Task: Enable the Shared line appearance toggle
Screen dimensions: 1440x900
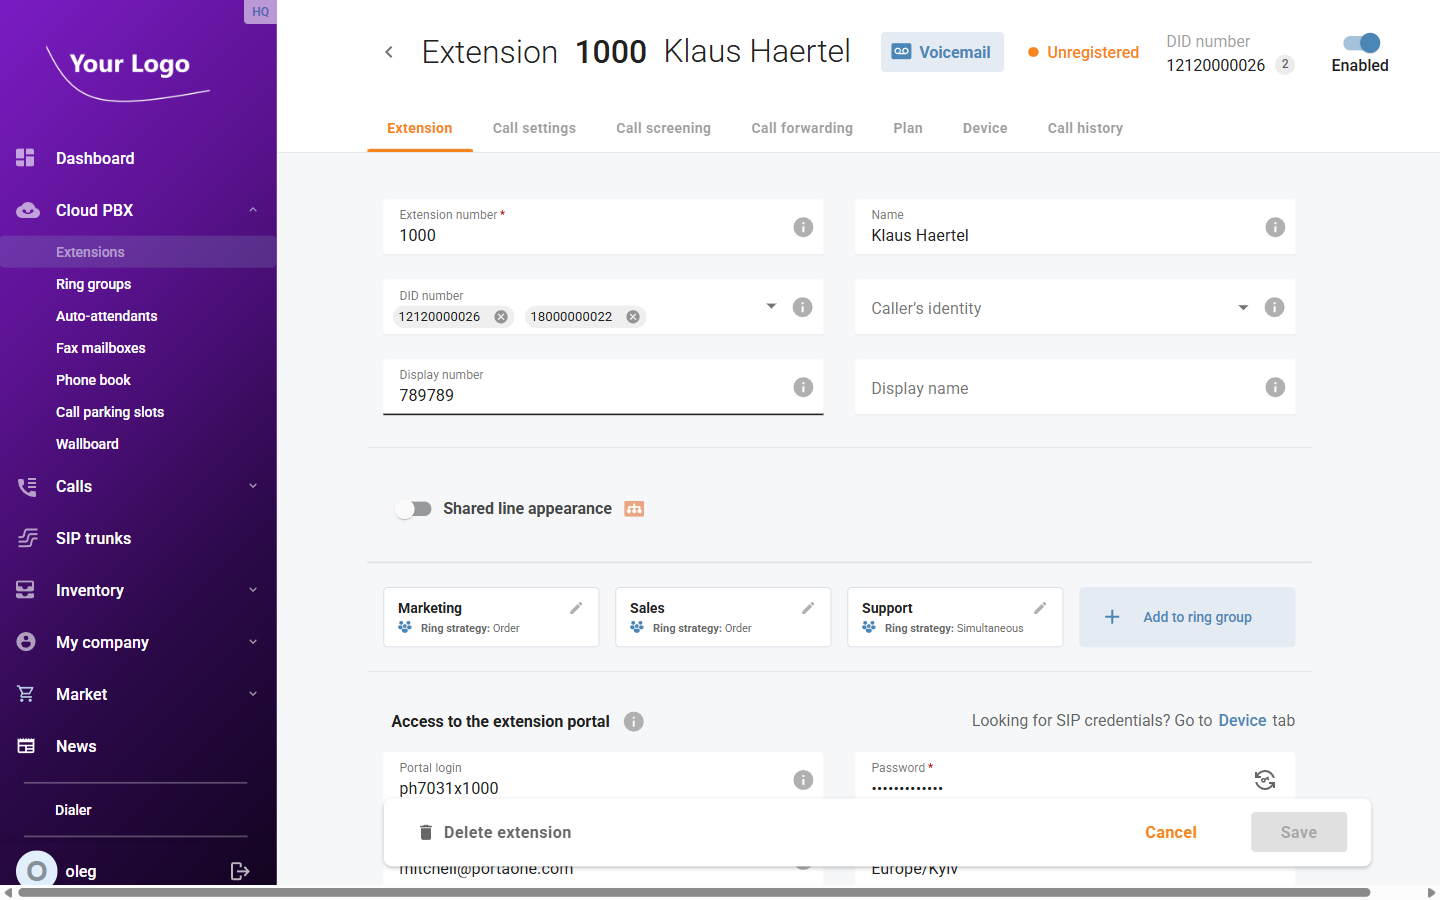Action: click(413, 509)
